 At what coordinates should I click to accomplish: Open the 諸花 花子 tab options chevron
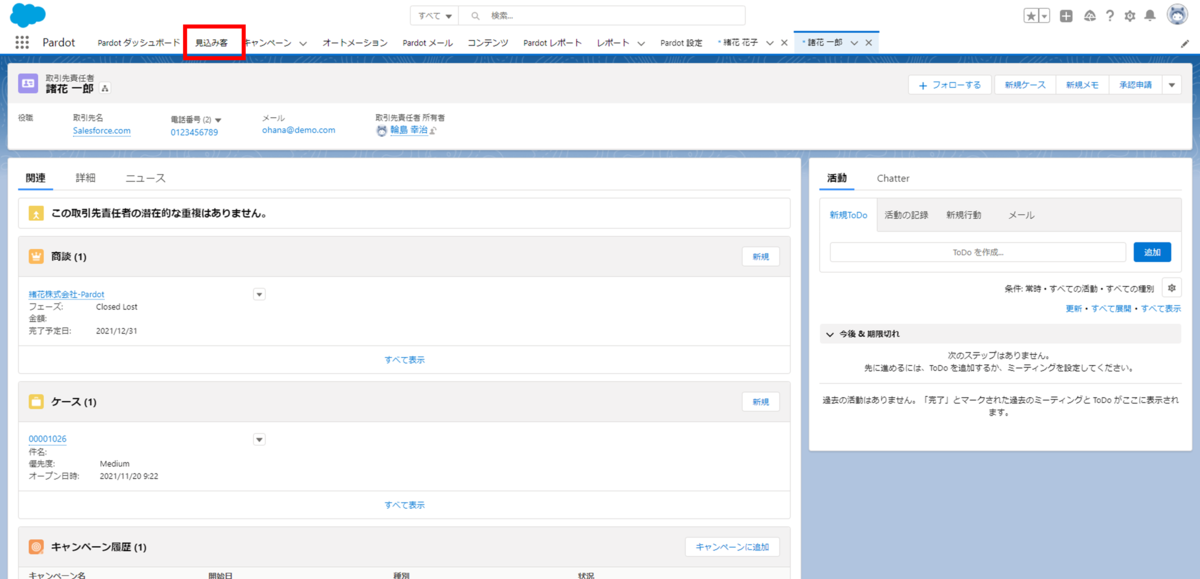[x=769, y=43]
